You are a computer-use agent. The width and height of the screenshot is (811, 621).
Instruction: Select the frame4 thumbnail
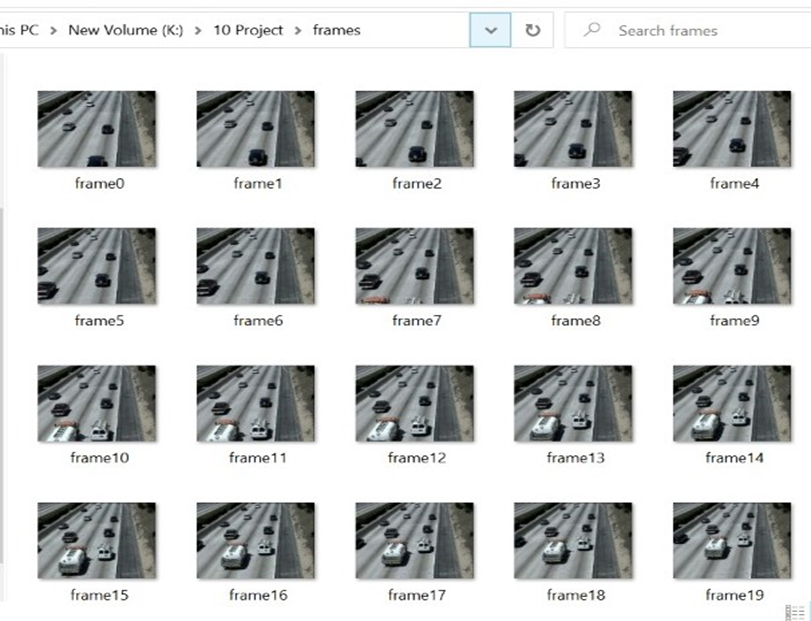point(732,129)
